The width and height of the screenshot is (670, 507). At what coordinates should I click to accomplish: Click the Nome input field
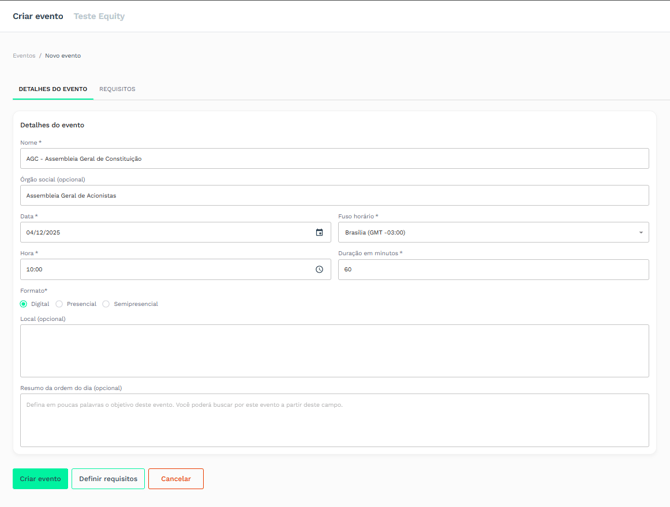click(334, 159)
